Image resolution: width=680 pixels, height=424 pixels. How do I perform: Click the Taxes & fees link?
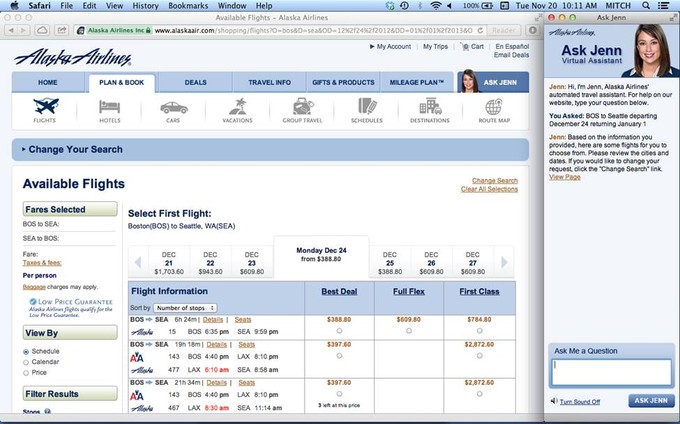[x=42, y=263]
